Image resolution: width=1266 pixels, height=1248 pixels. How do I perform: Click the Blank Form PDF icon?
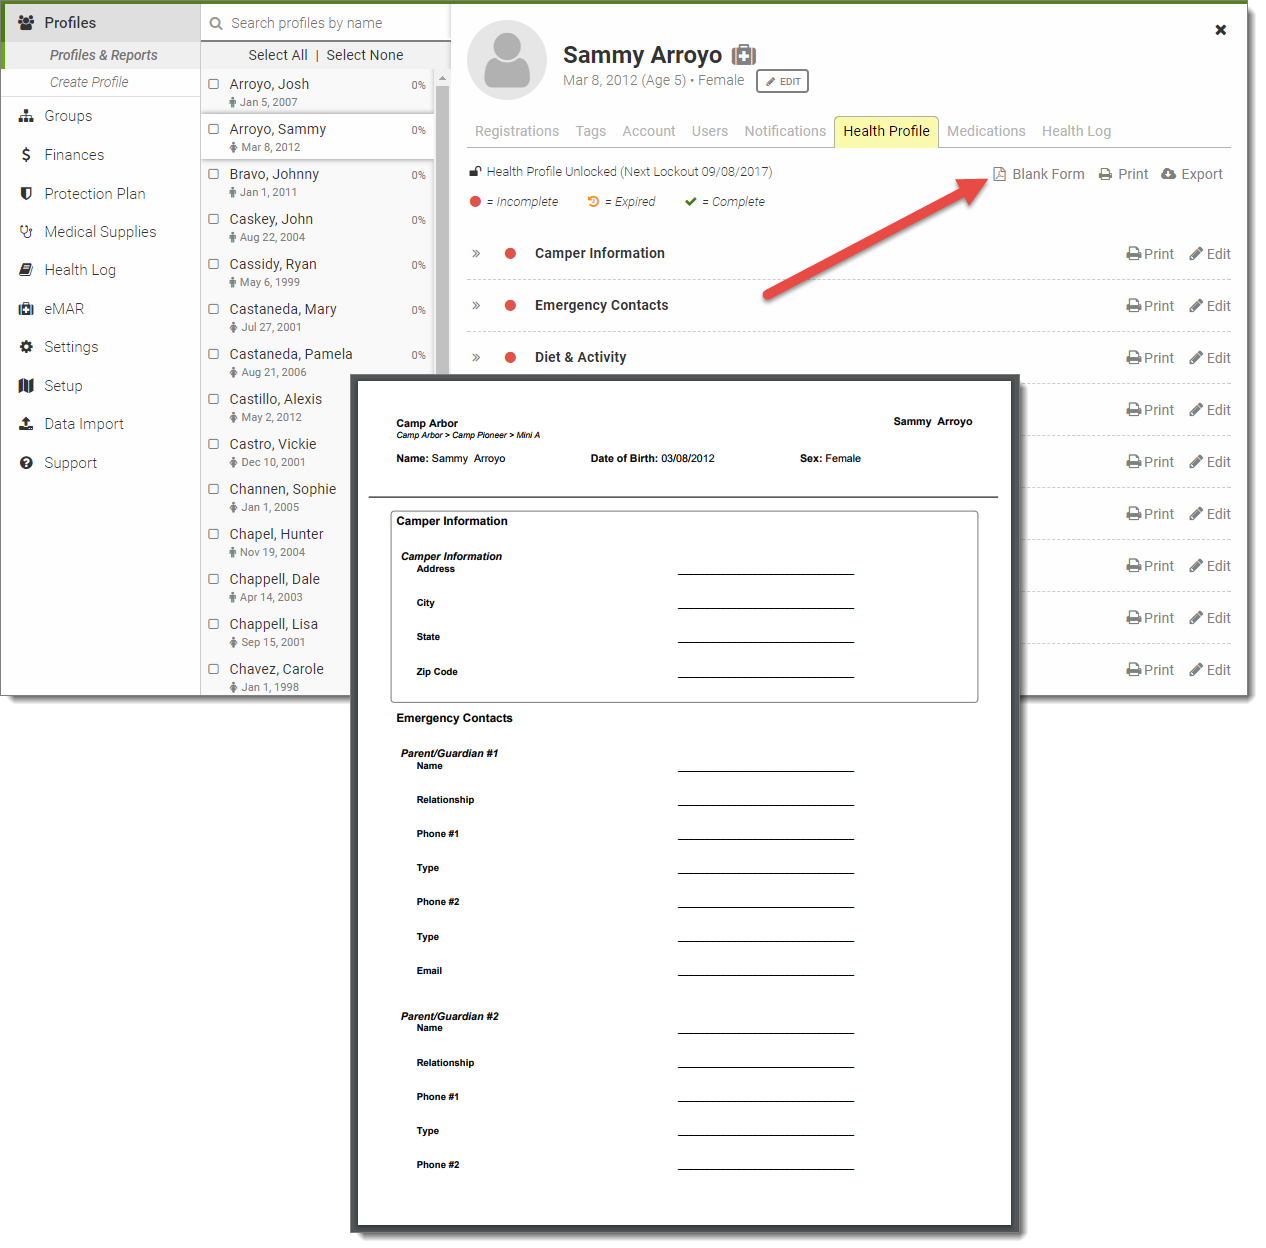[999, 174]
